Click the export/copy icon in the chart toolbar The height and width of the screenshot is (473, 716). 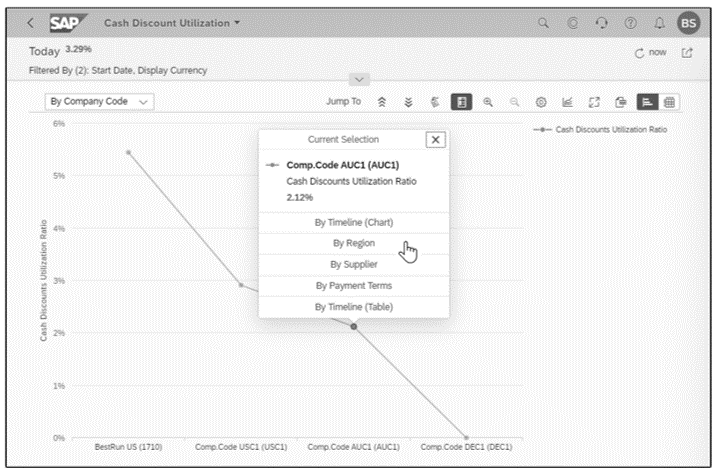point(620,102)
